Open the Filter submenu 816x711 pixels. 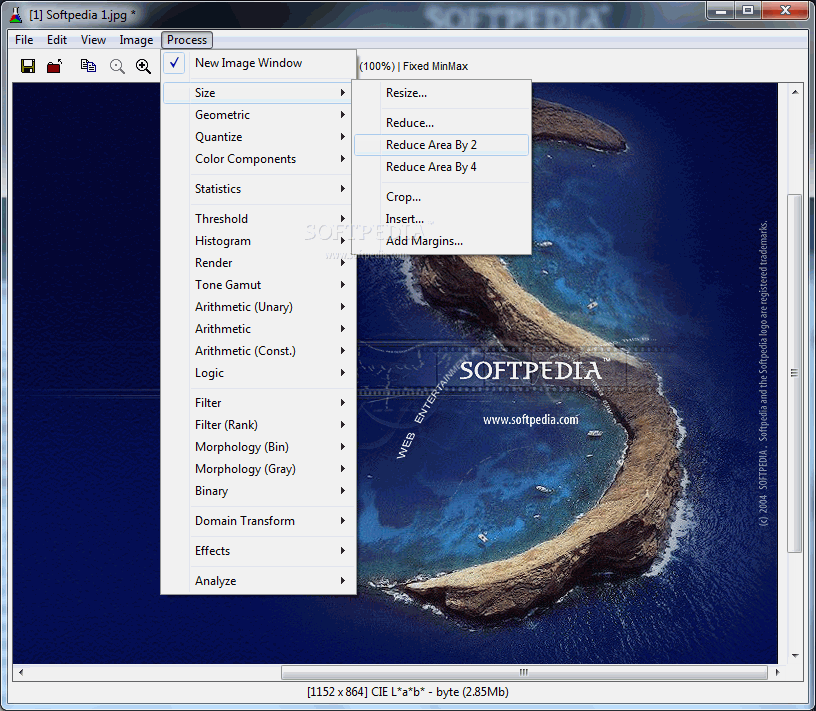(x=259, y=403)
